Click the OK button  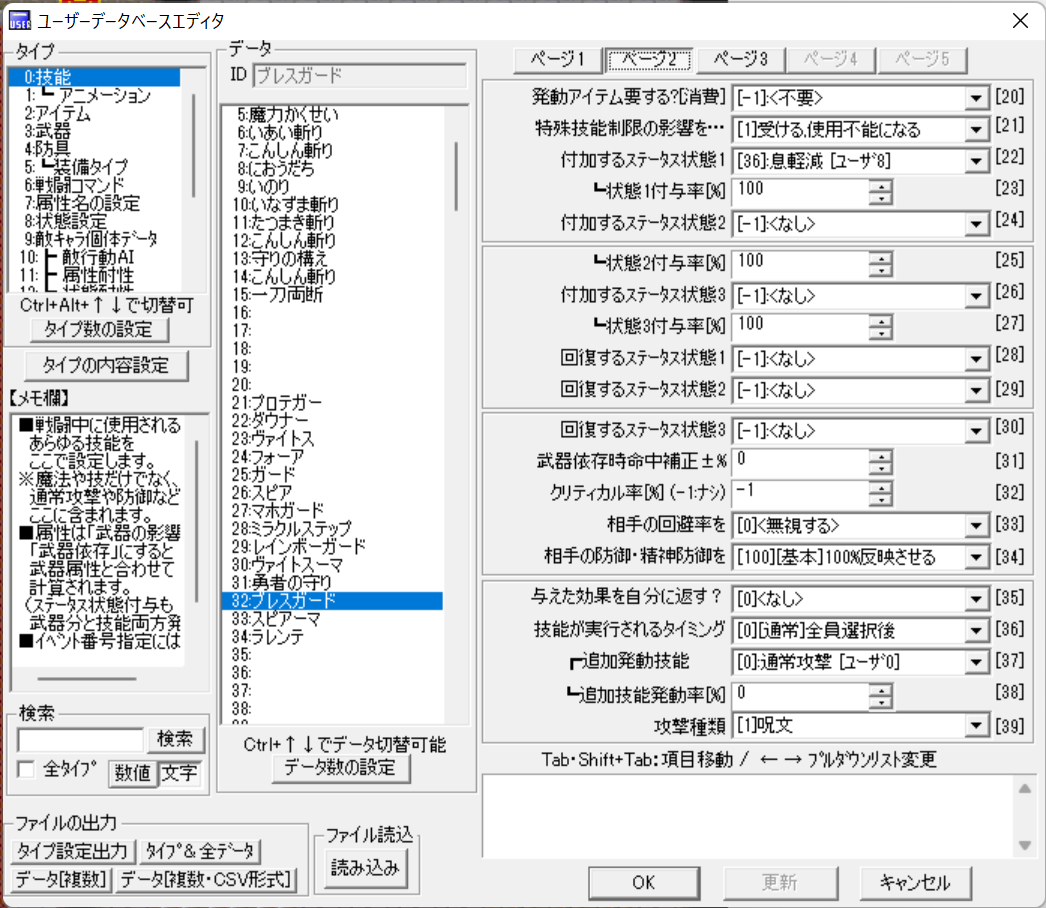coord(644,883)
